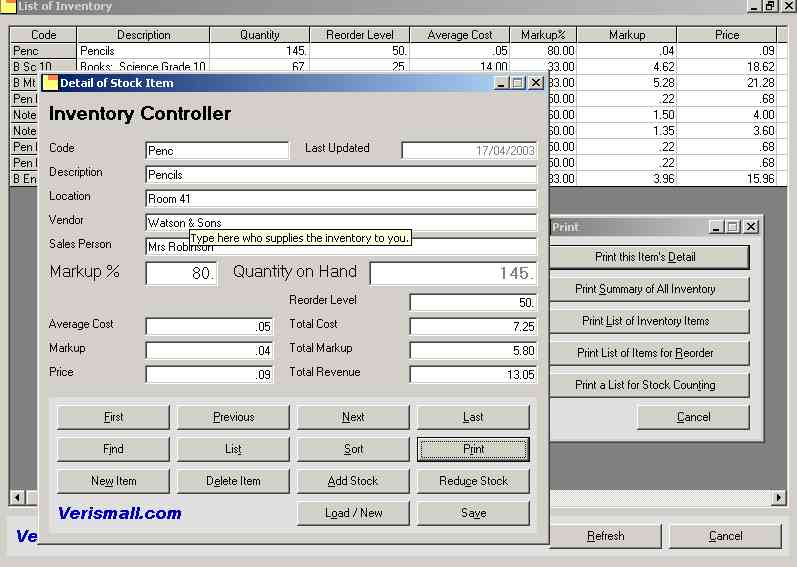Screen dimensions: 797x567
Task: Click the Quantity column header
Action: point(260,35)
